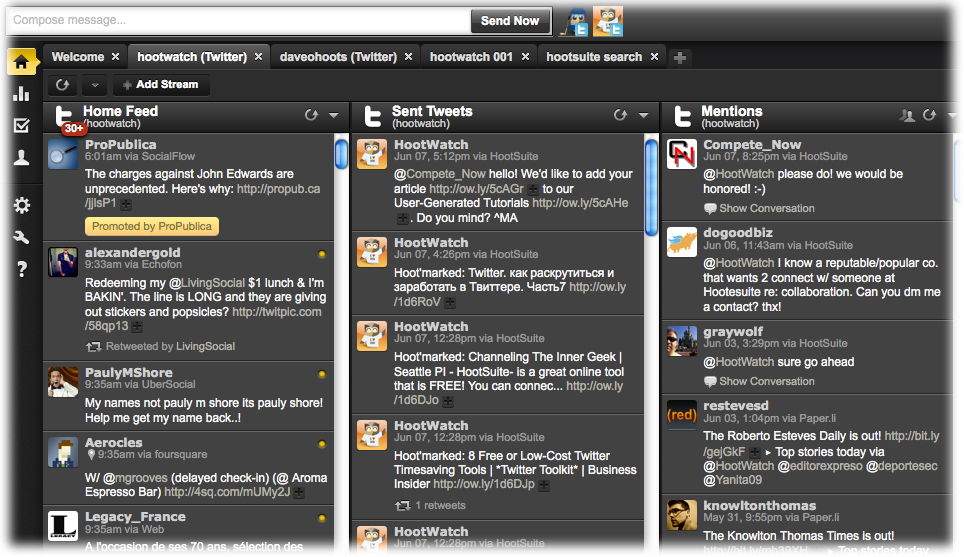Expand the 4sq.com link plus icon
964x557 pixels.
(298, 492)
